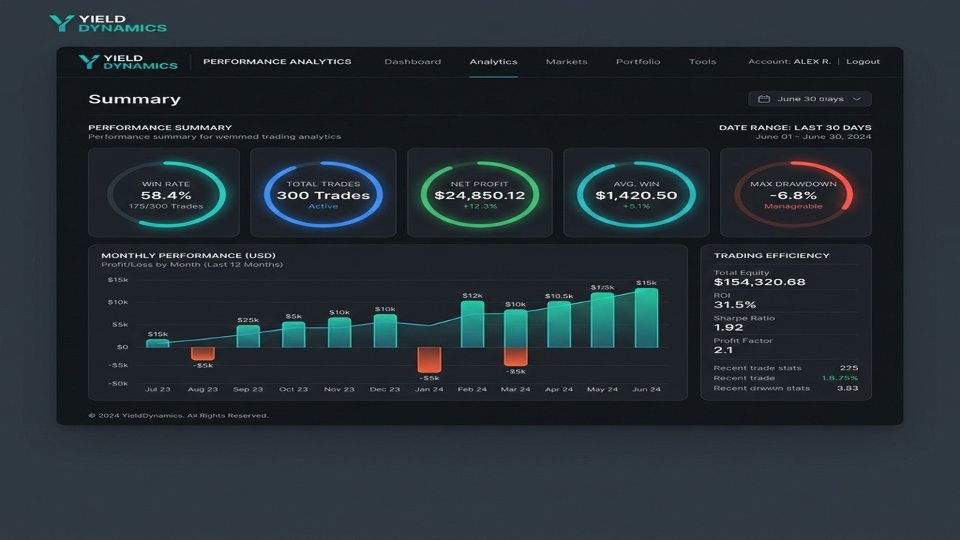Click the Total Equity value $154,320.68

pos(759,282)
